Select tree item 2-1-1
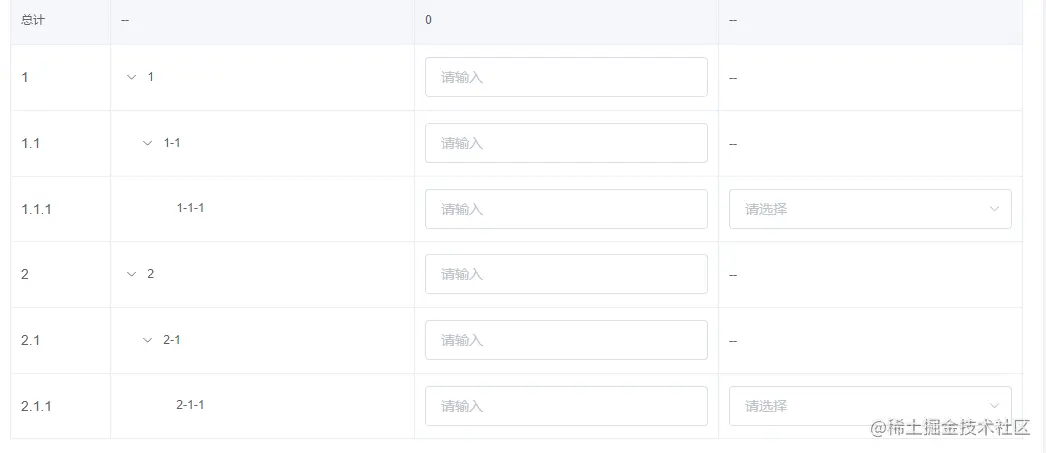The height and width of the screenshot is (453, 1046). tap(190, 405)
